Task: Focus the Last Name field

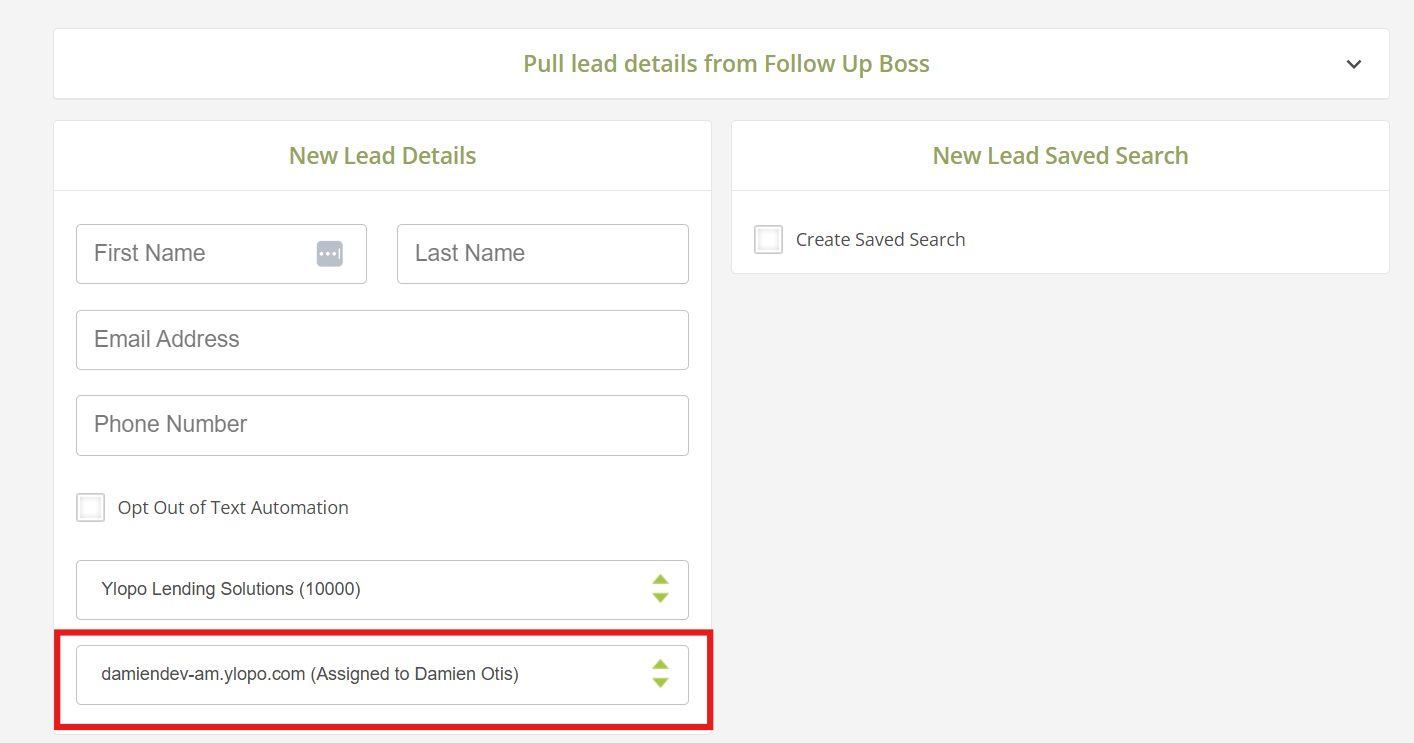Action: (x=543, y=254)
